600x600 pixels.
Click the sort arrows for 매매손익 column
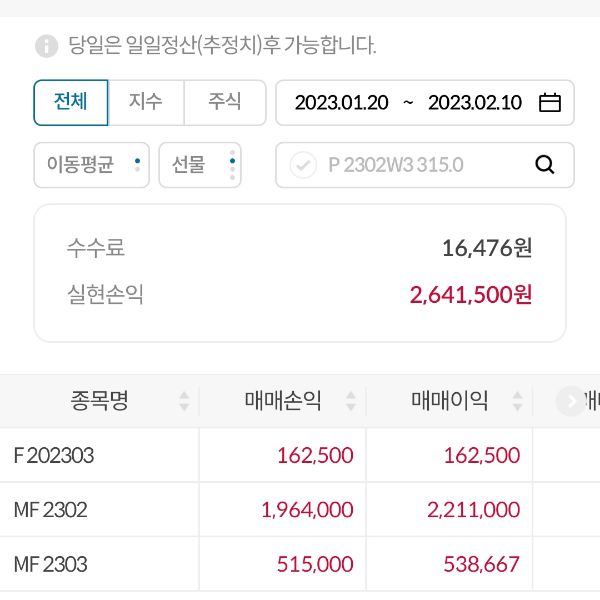pyautogui.click(x=351, y=402)
